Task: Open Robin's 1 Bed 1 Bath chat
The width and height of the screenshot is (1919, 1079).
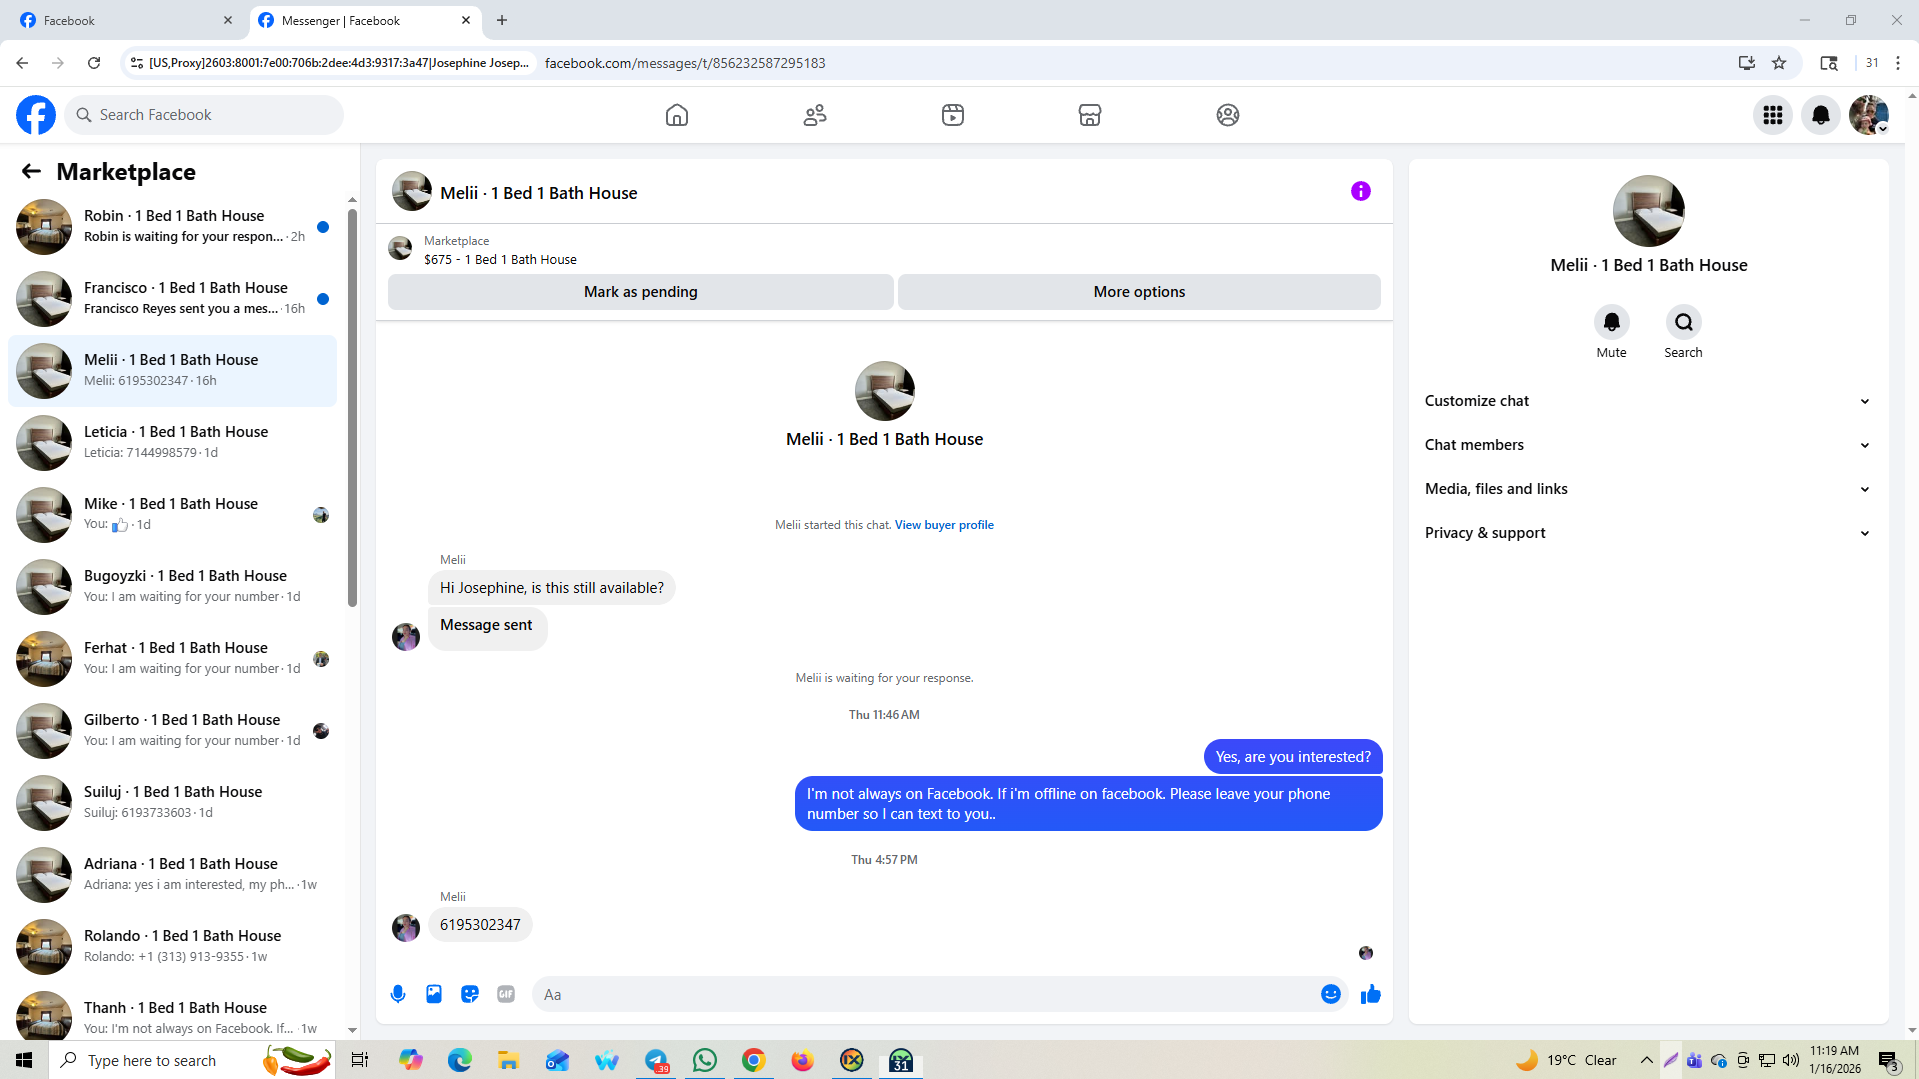Action: click(x=172, y=227)
